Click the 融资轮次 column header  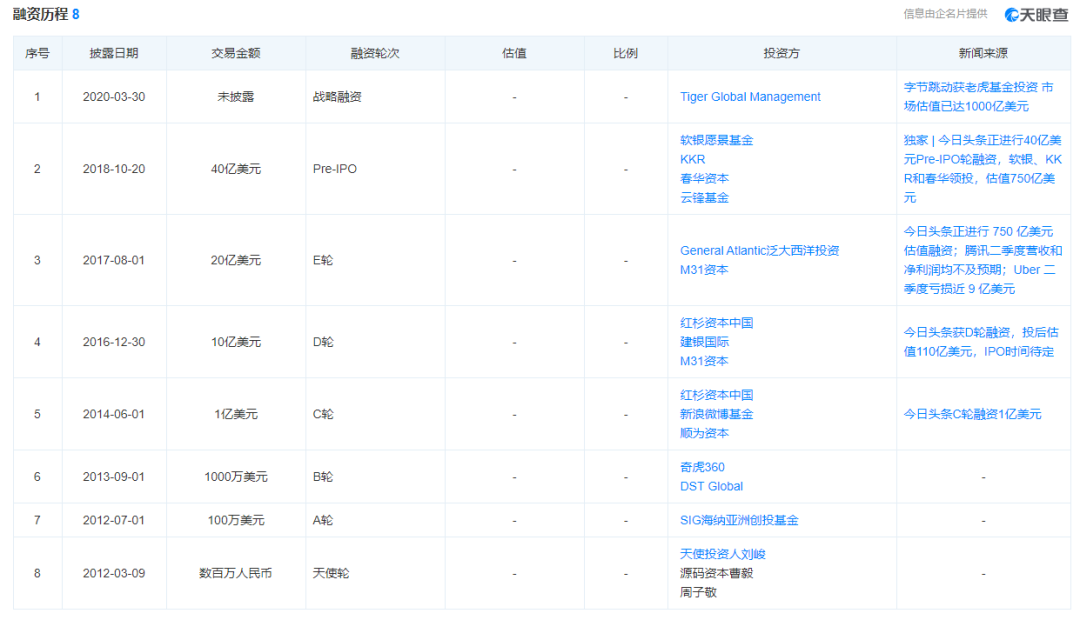[375, 54]
